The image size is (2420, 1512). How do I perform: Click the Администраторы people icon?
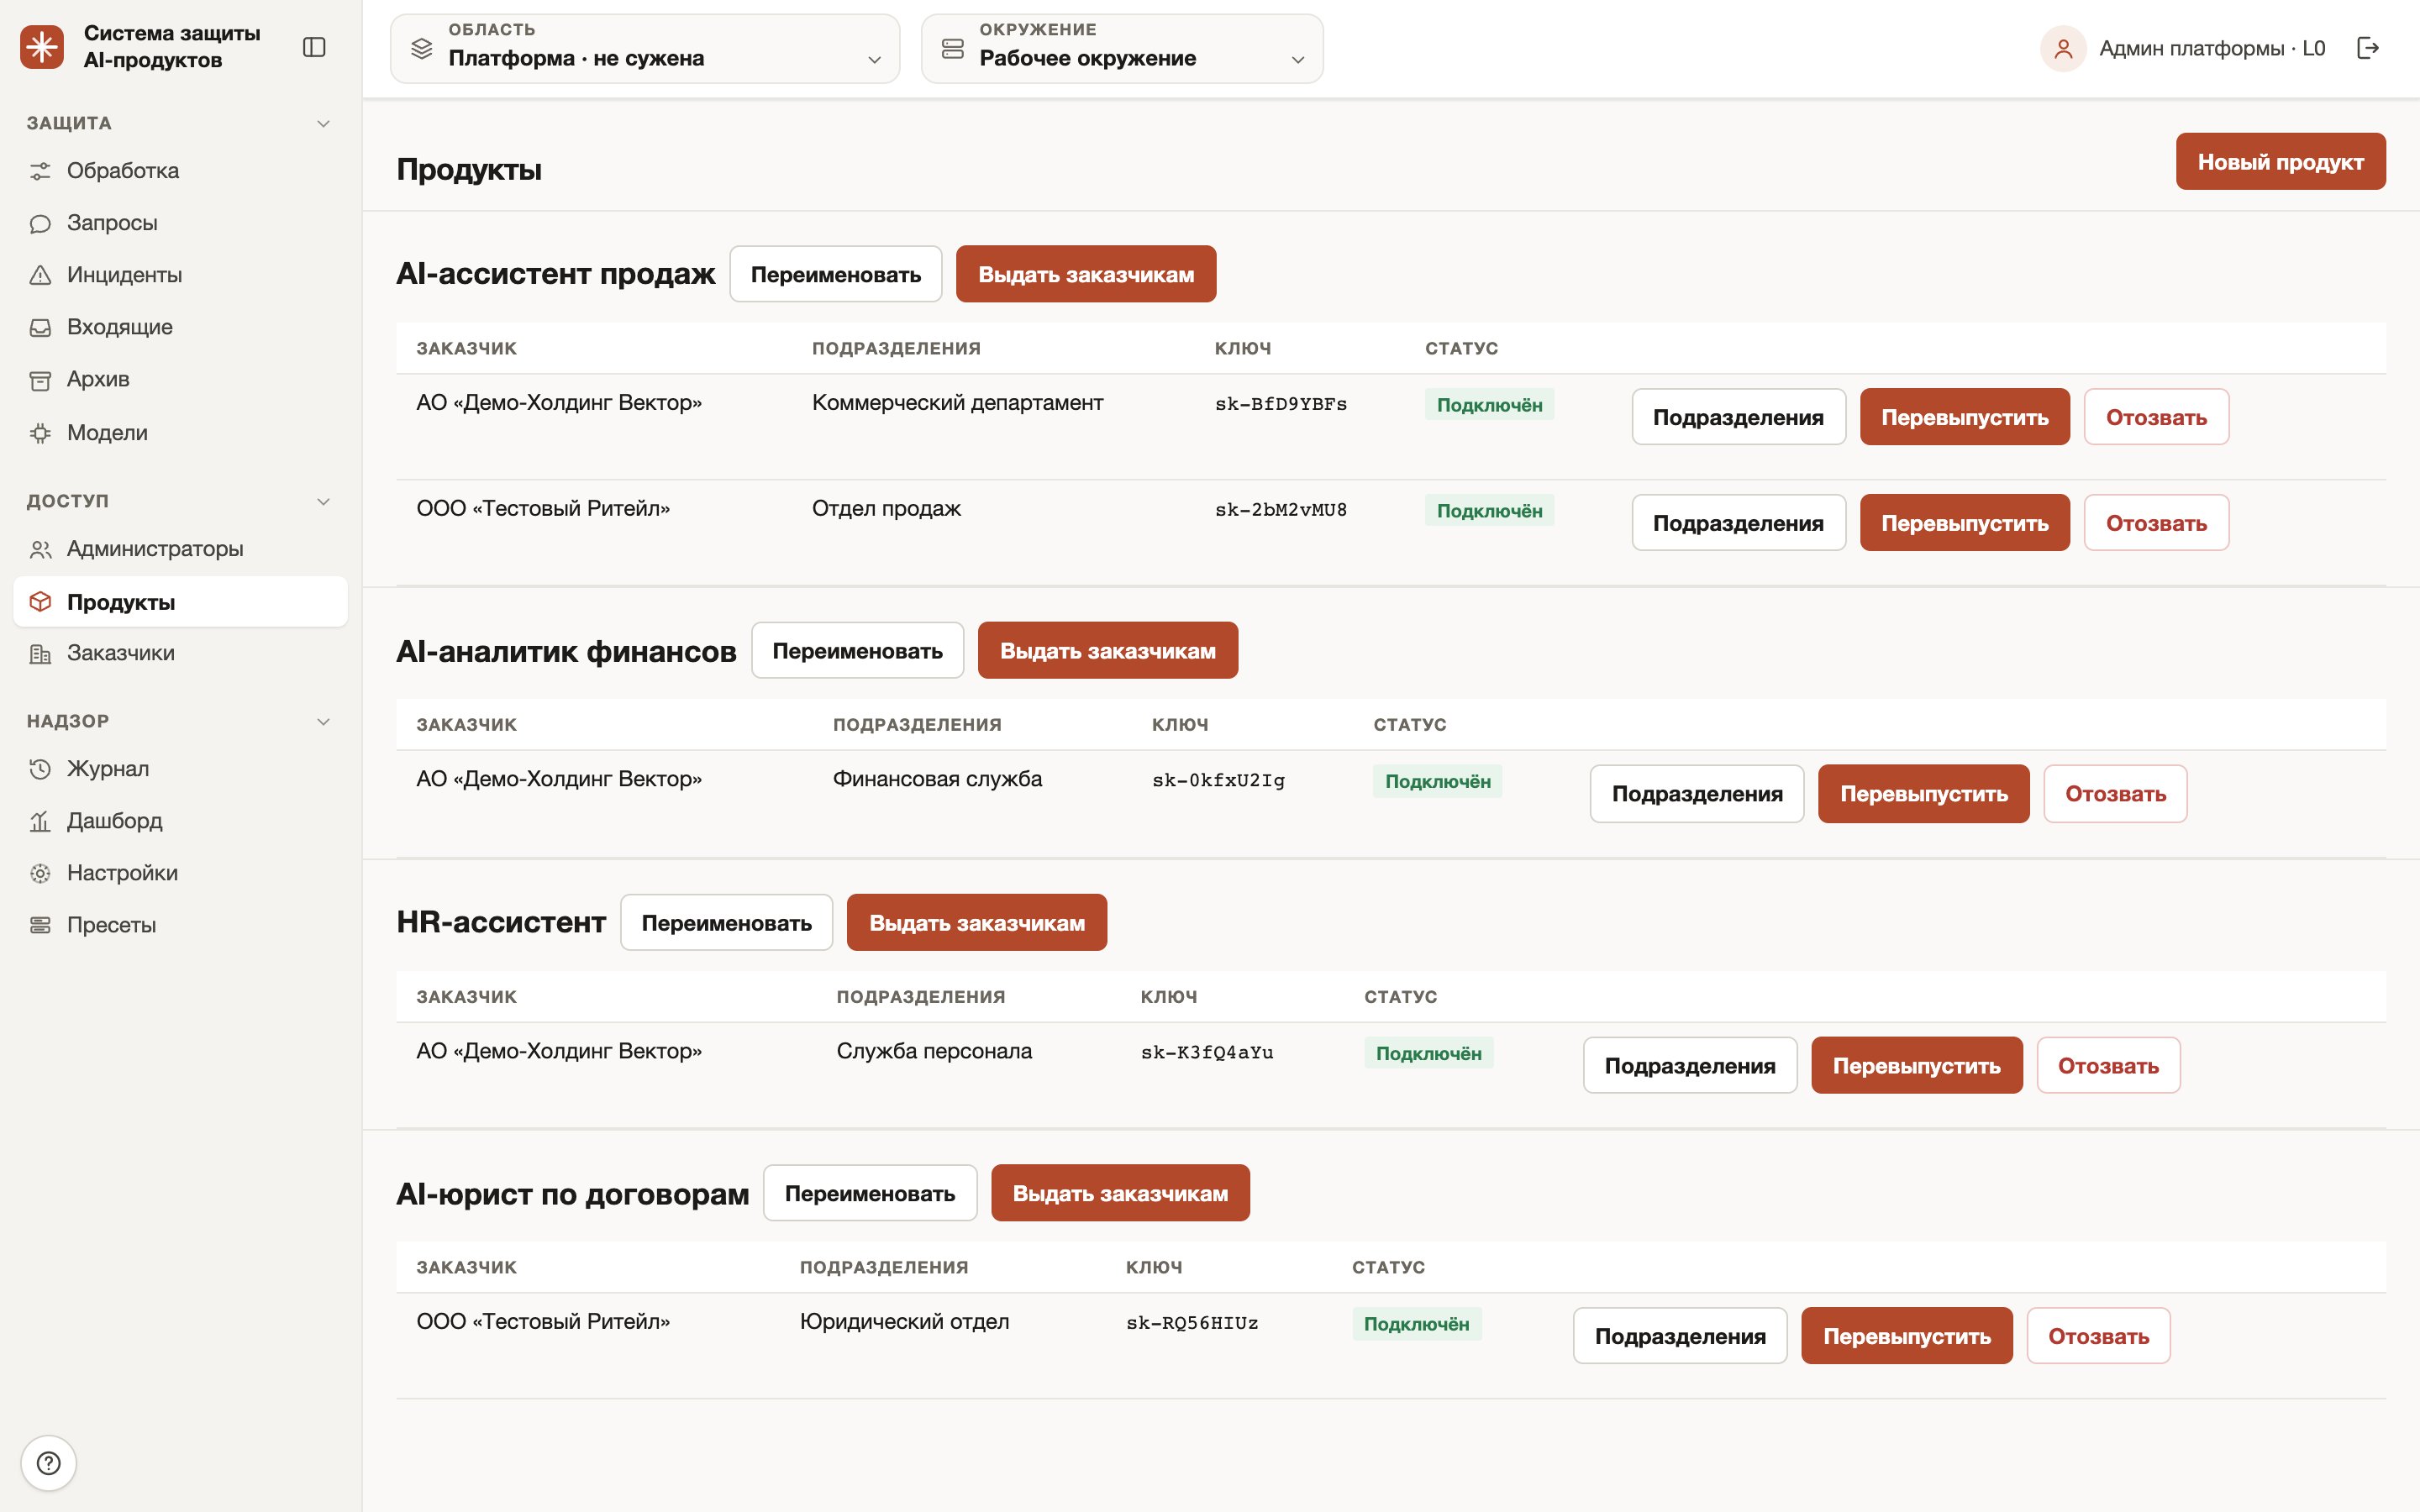(40, 549)
